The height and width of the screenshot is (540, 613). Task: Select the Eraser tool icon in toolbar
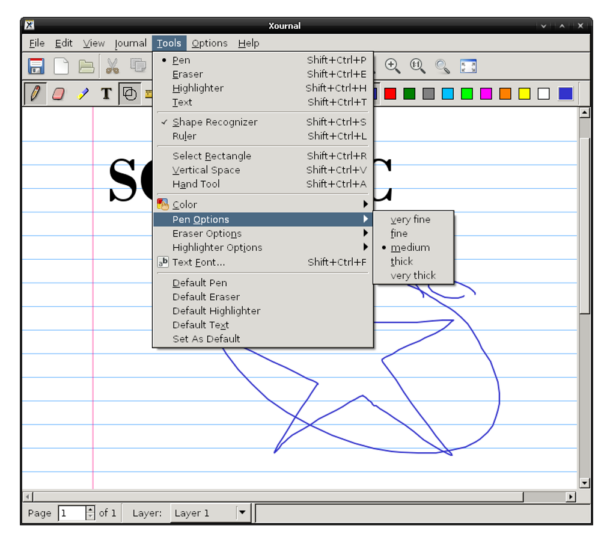[x=59, y=94]
